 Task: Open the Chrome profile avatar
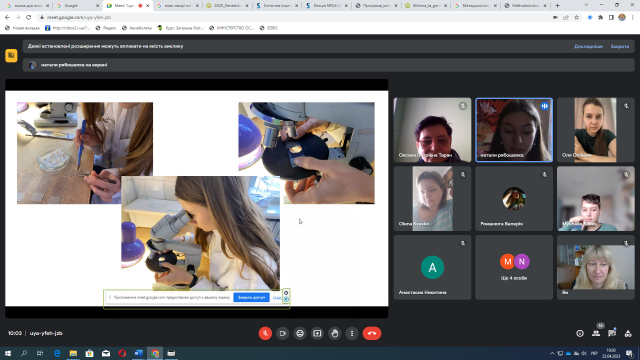tap(622, 18)
